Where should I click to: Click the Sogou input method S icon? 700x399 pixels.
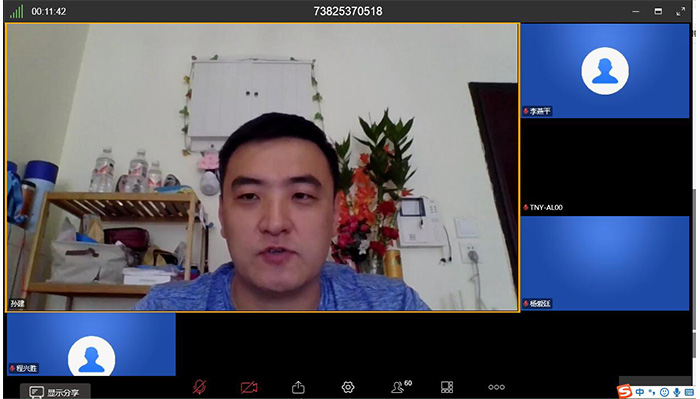pos(625,391)
